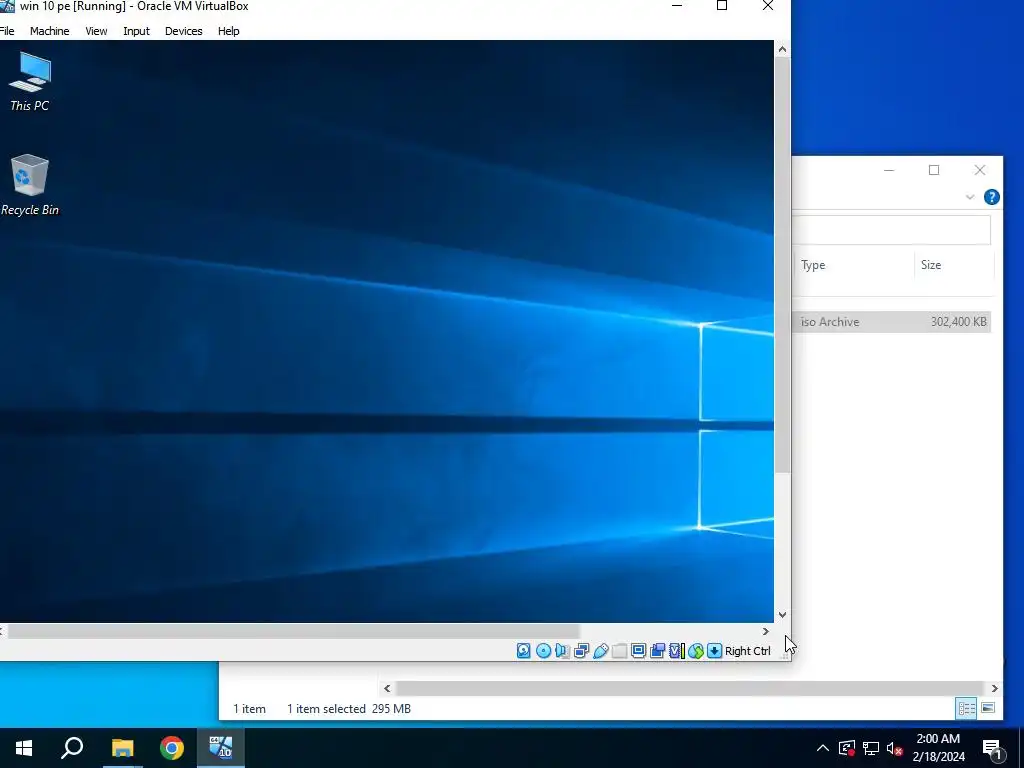Image resolution: width=1024 pixels, height=768 pixels.
Task: Click the VM horizontal scrollbar right arrow
Action: [x=765, y=632]
